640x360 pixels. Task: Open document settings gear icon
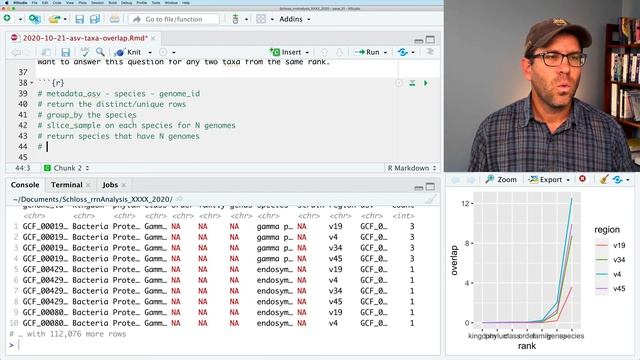tap(163, 52)
